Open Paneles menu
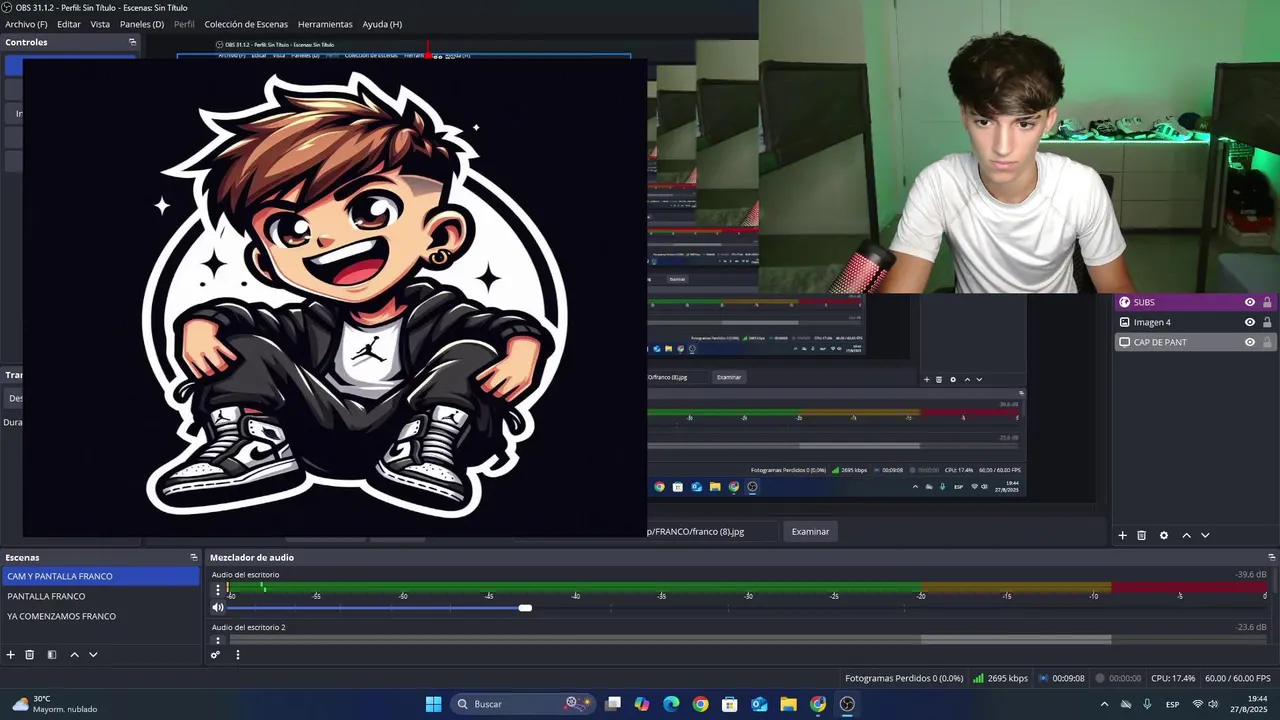The image size is (1280, 720). coord(142,24)
